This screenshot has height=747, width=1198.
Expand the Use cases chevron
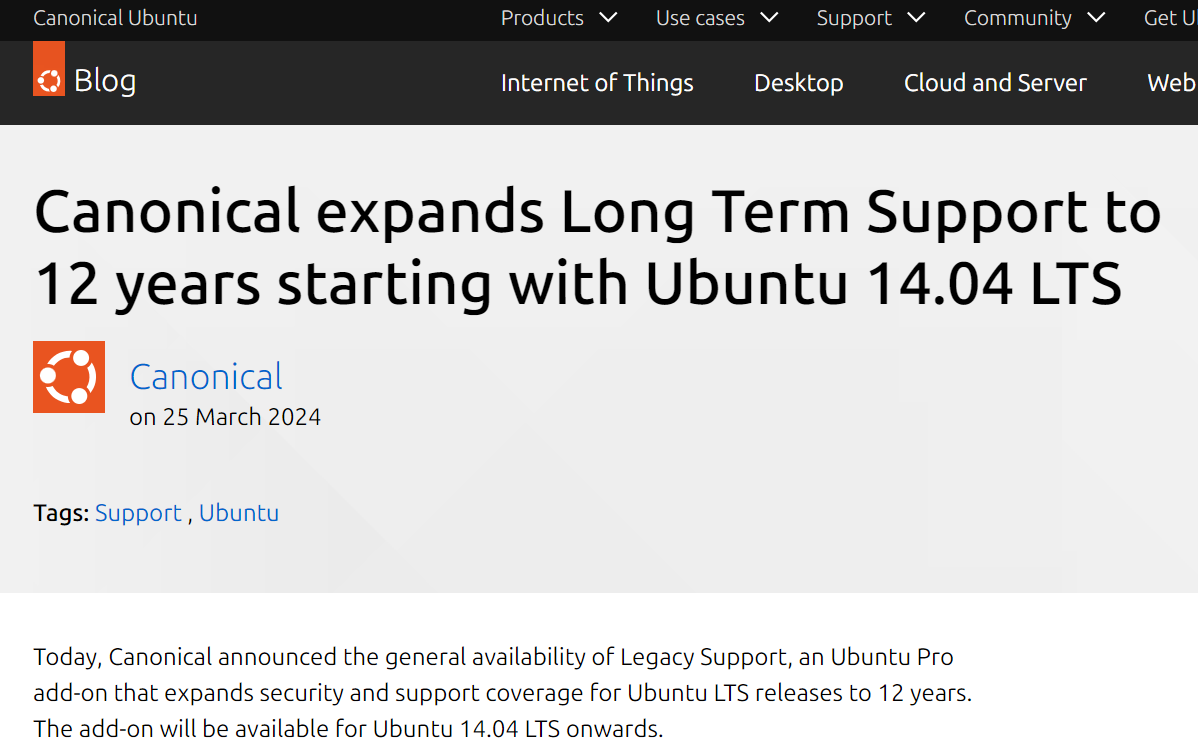769,18
